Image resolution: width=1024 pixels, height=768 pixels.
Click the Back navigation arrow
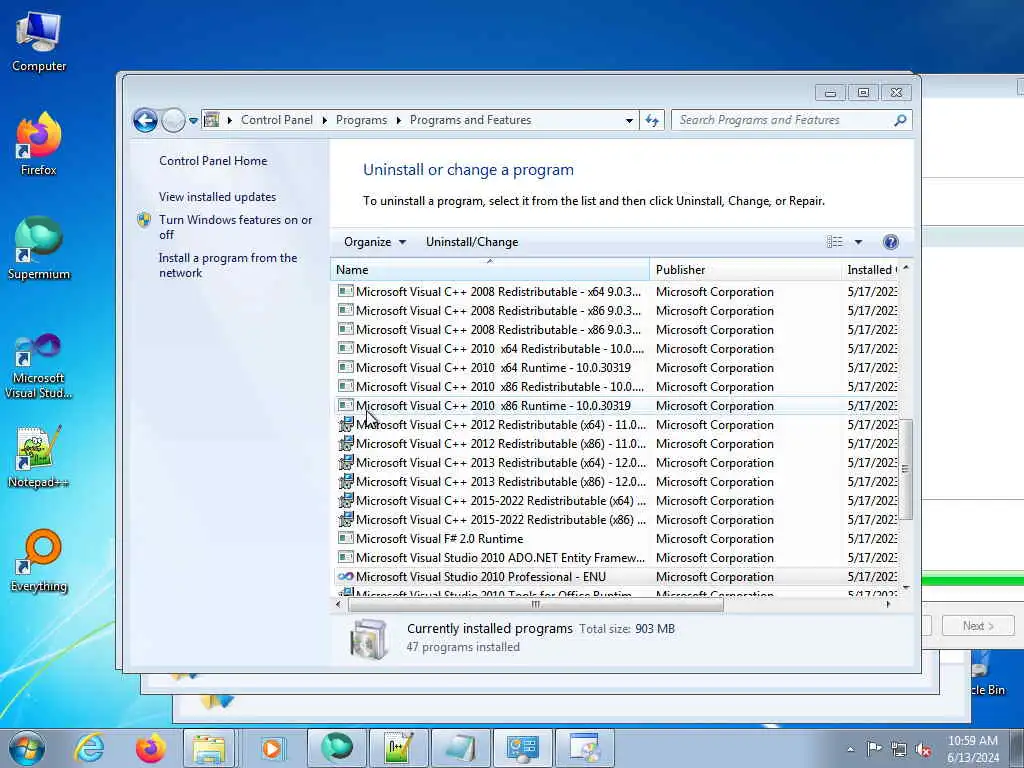pos(145,120)
